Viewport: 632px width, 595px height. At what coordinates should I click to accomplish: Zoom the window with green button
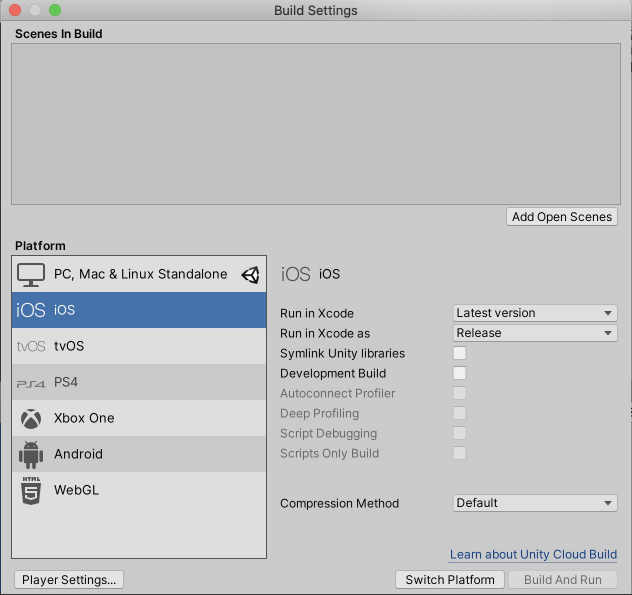[55, 10]
